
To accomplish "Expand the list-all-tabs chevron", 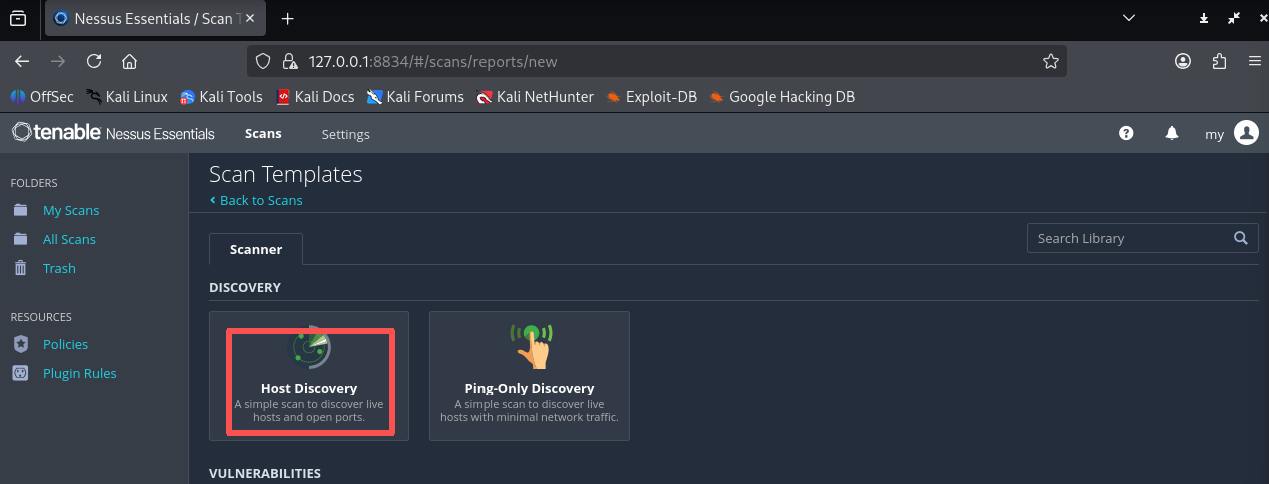I will coord(1129,18).
